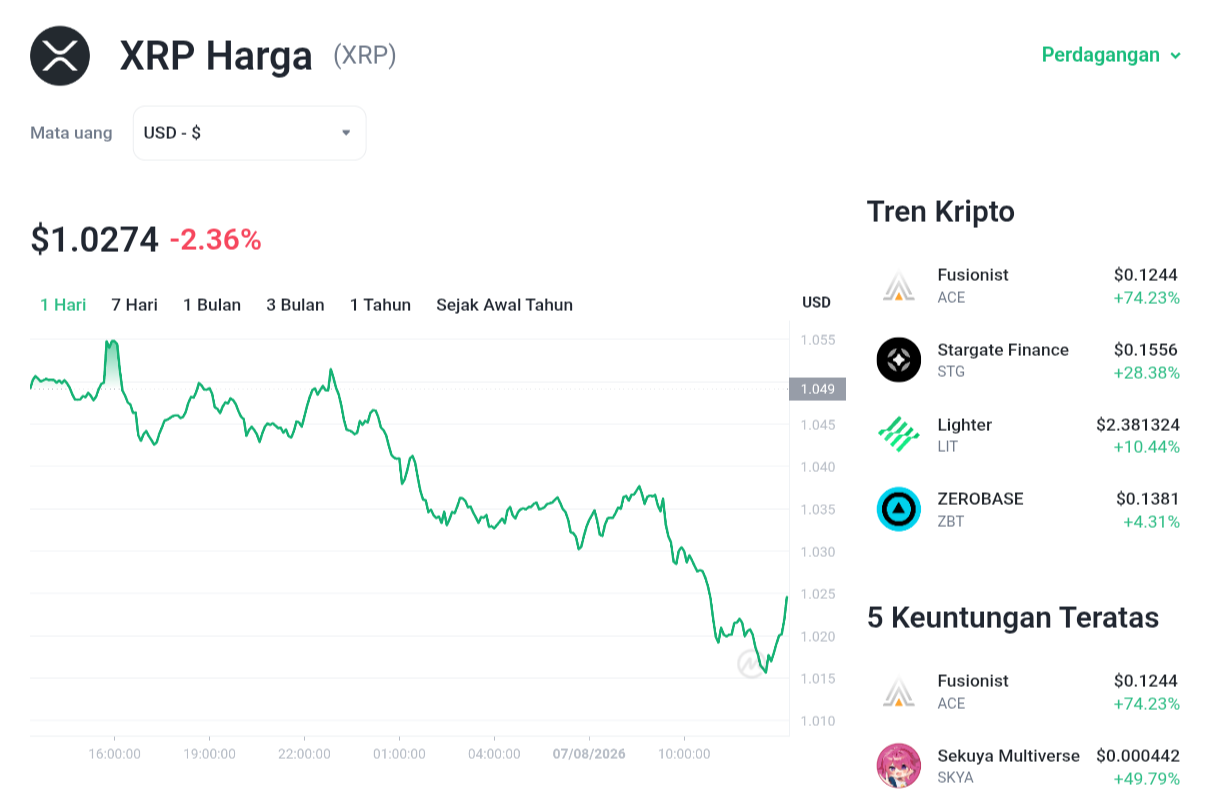Open the Stargate Finance link
The width and height of the screenshot is (1220, 798).
[x=1003, y=350]
